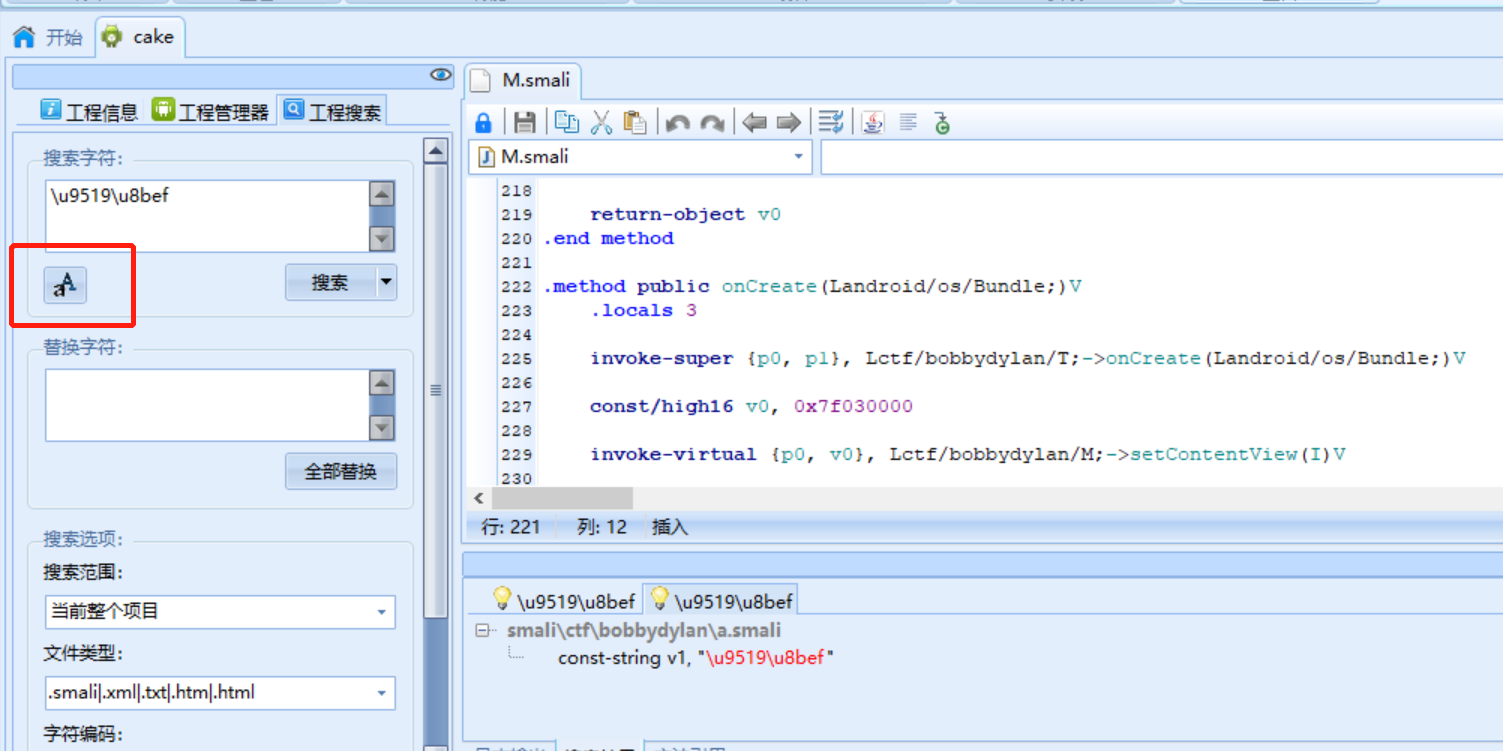
Task: Click the scissors cut icon
Action: pyautogui.click(x=601, y=122)
